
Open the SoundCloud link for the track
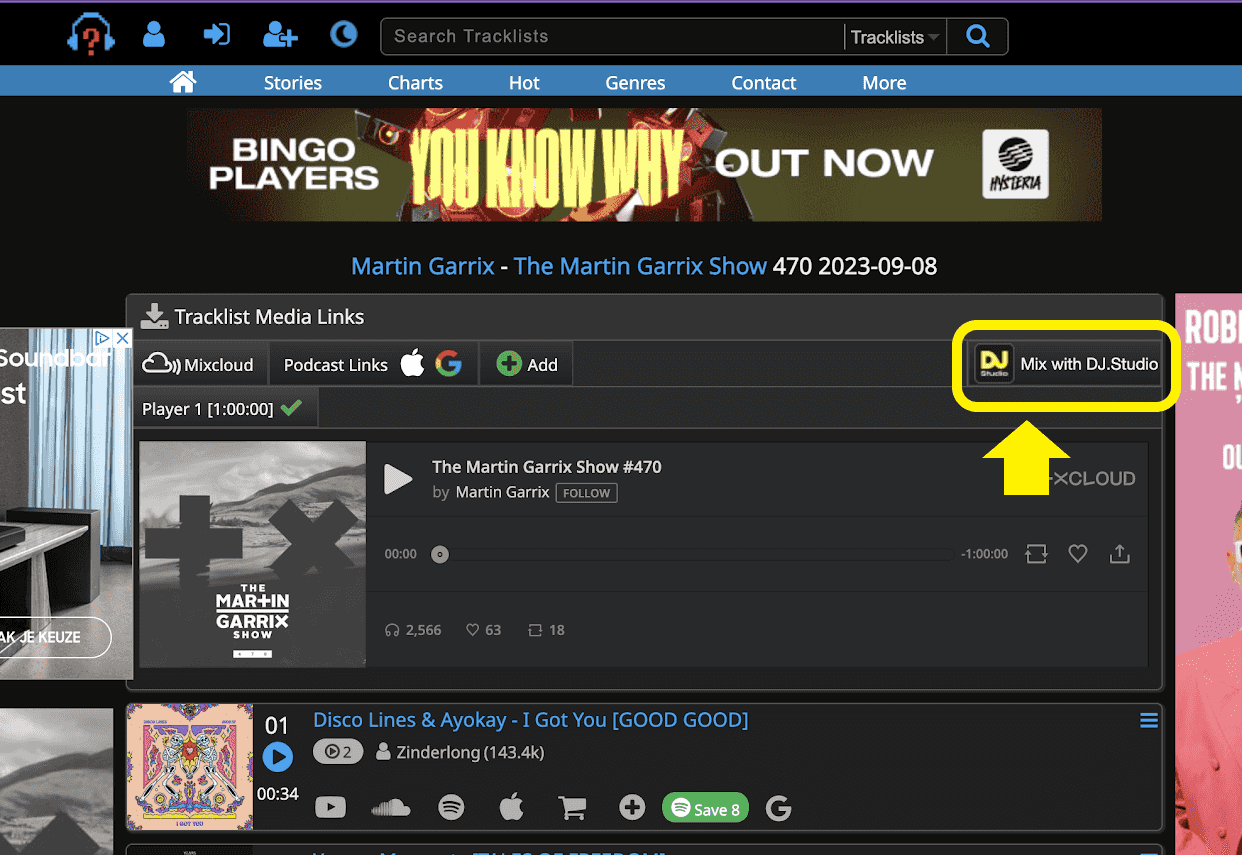(x=390, y=807)
